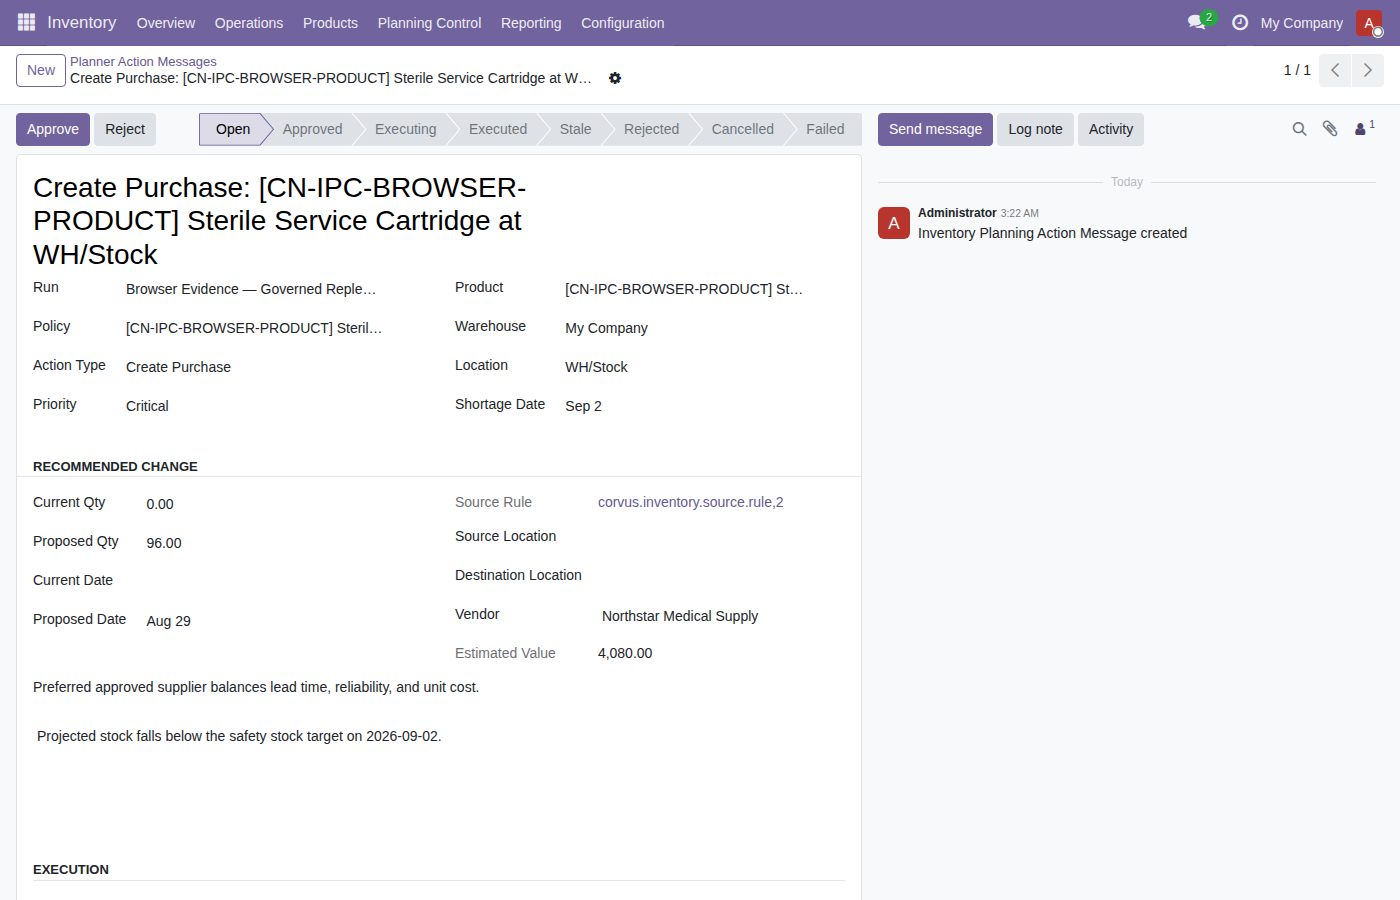Open the record actions gear menu
Image resolution: width=1400 pixels, height=900 pixels.
coord(615,78)
